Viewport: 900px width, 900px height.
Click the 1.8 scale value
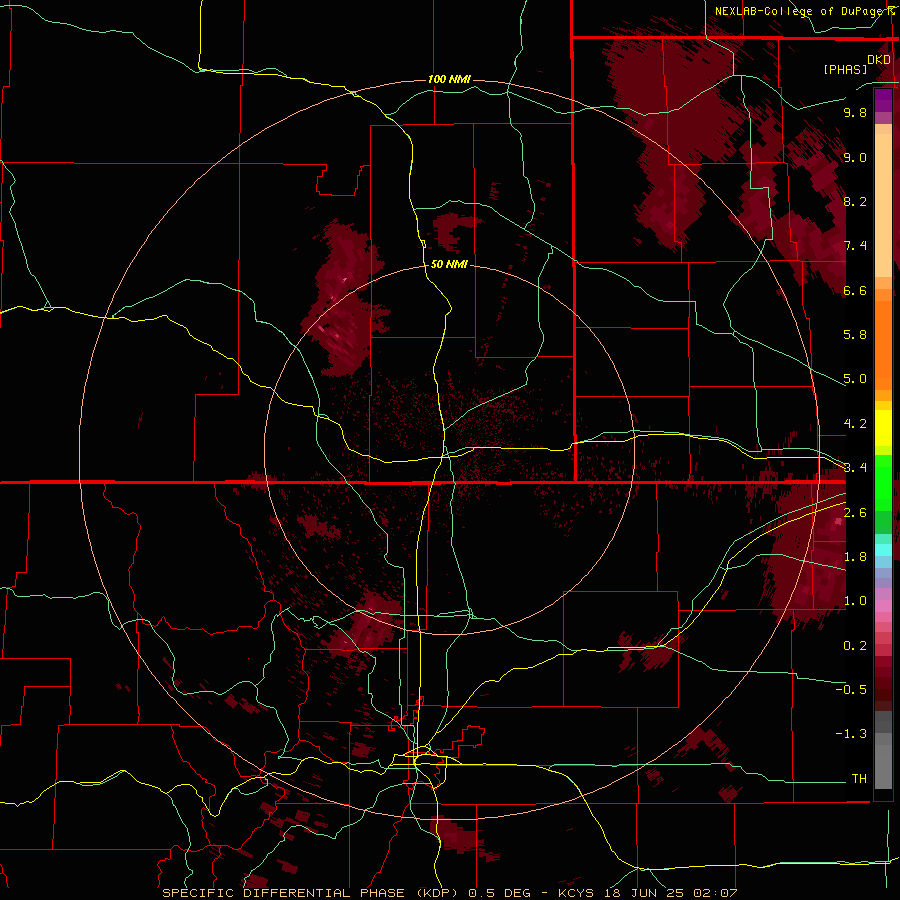(x=855, y=557)
